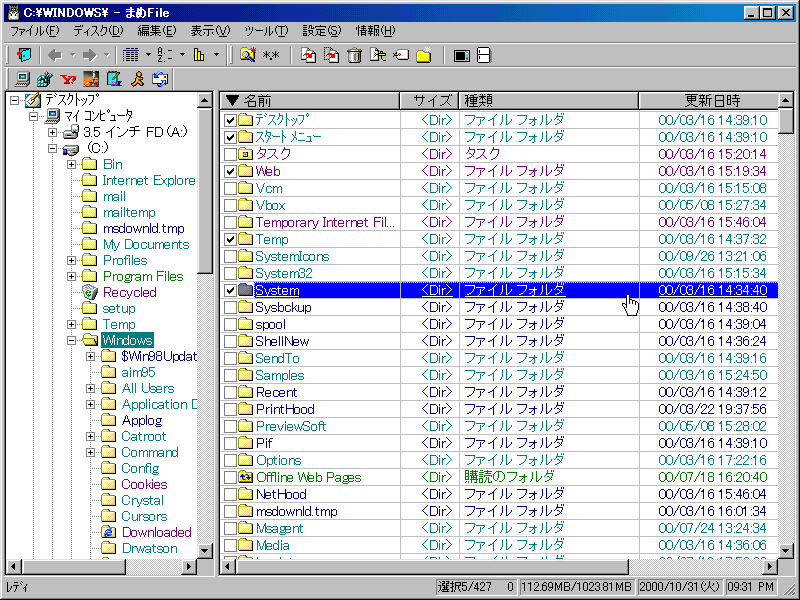800x600 pixels.
Task: Open the 情報(H) menu
Action: [375, 31]
